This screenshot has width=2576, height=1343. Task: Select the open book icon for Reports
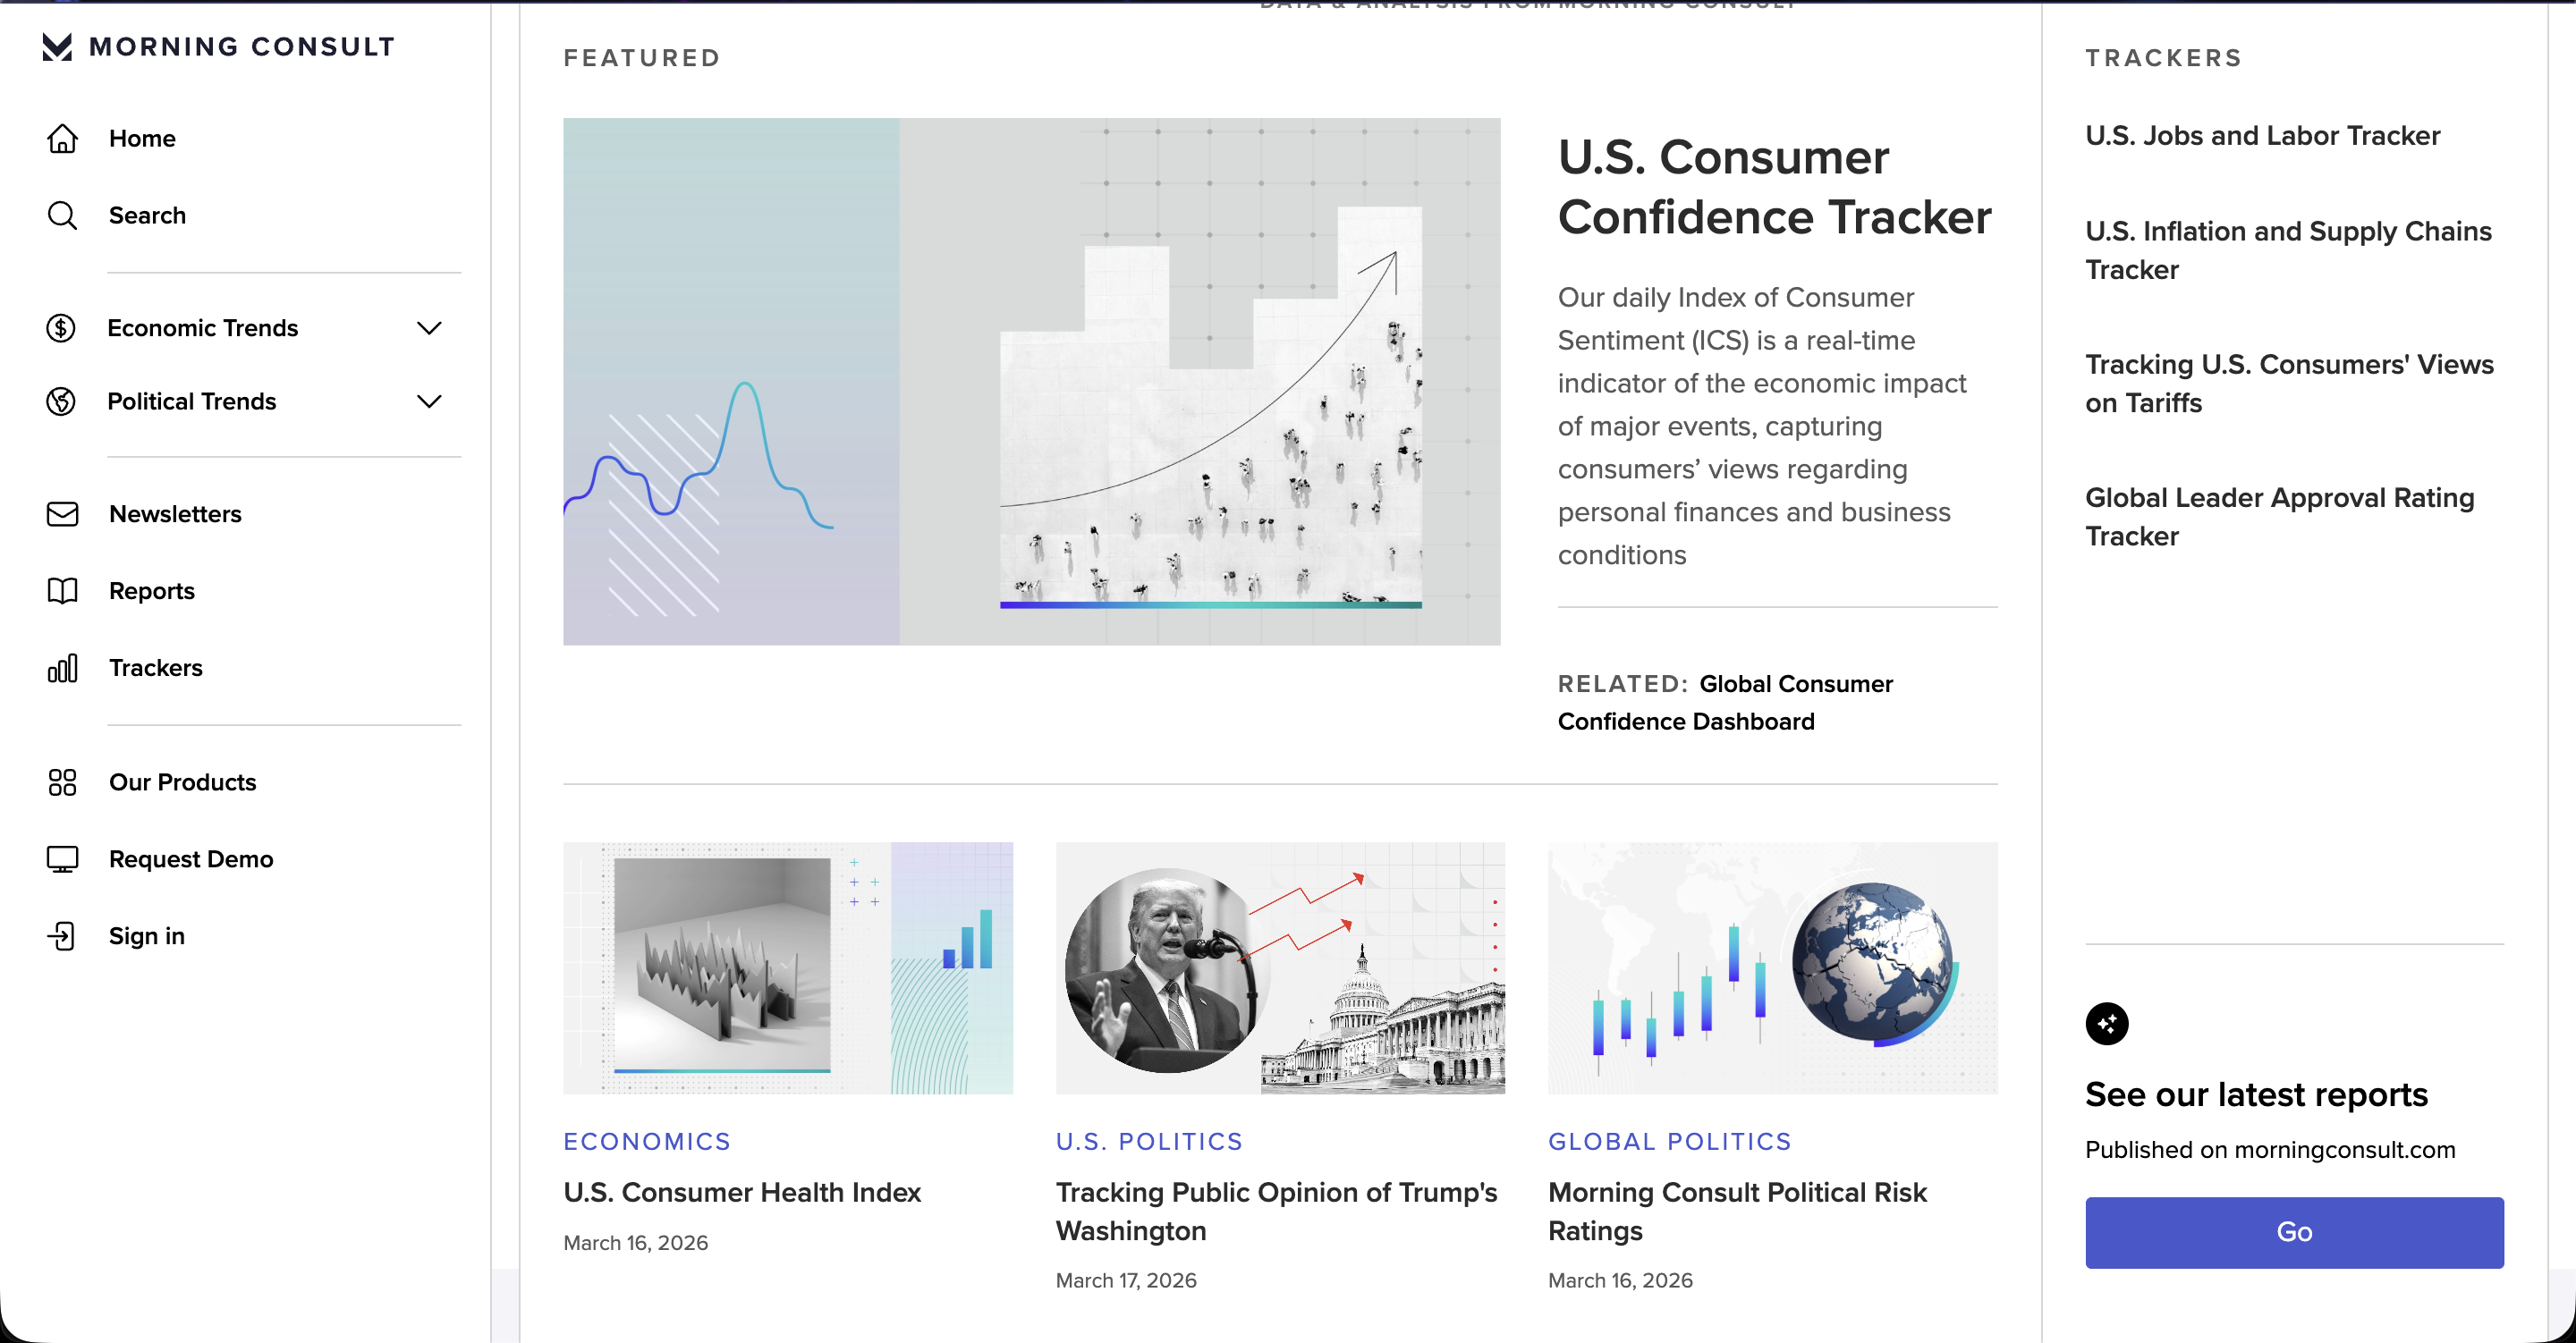(62, 590)
